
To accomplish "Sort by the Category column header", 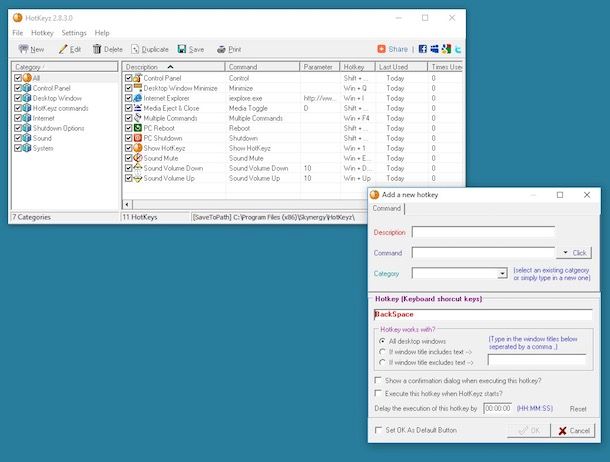I will 64,67.
